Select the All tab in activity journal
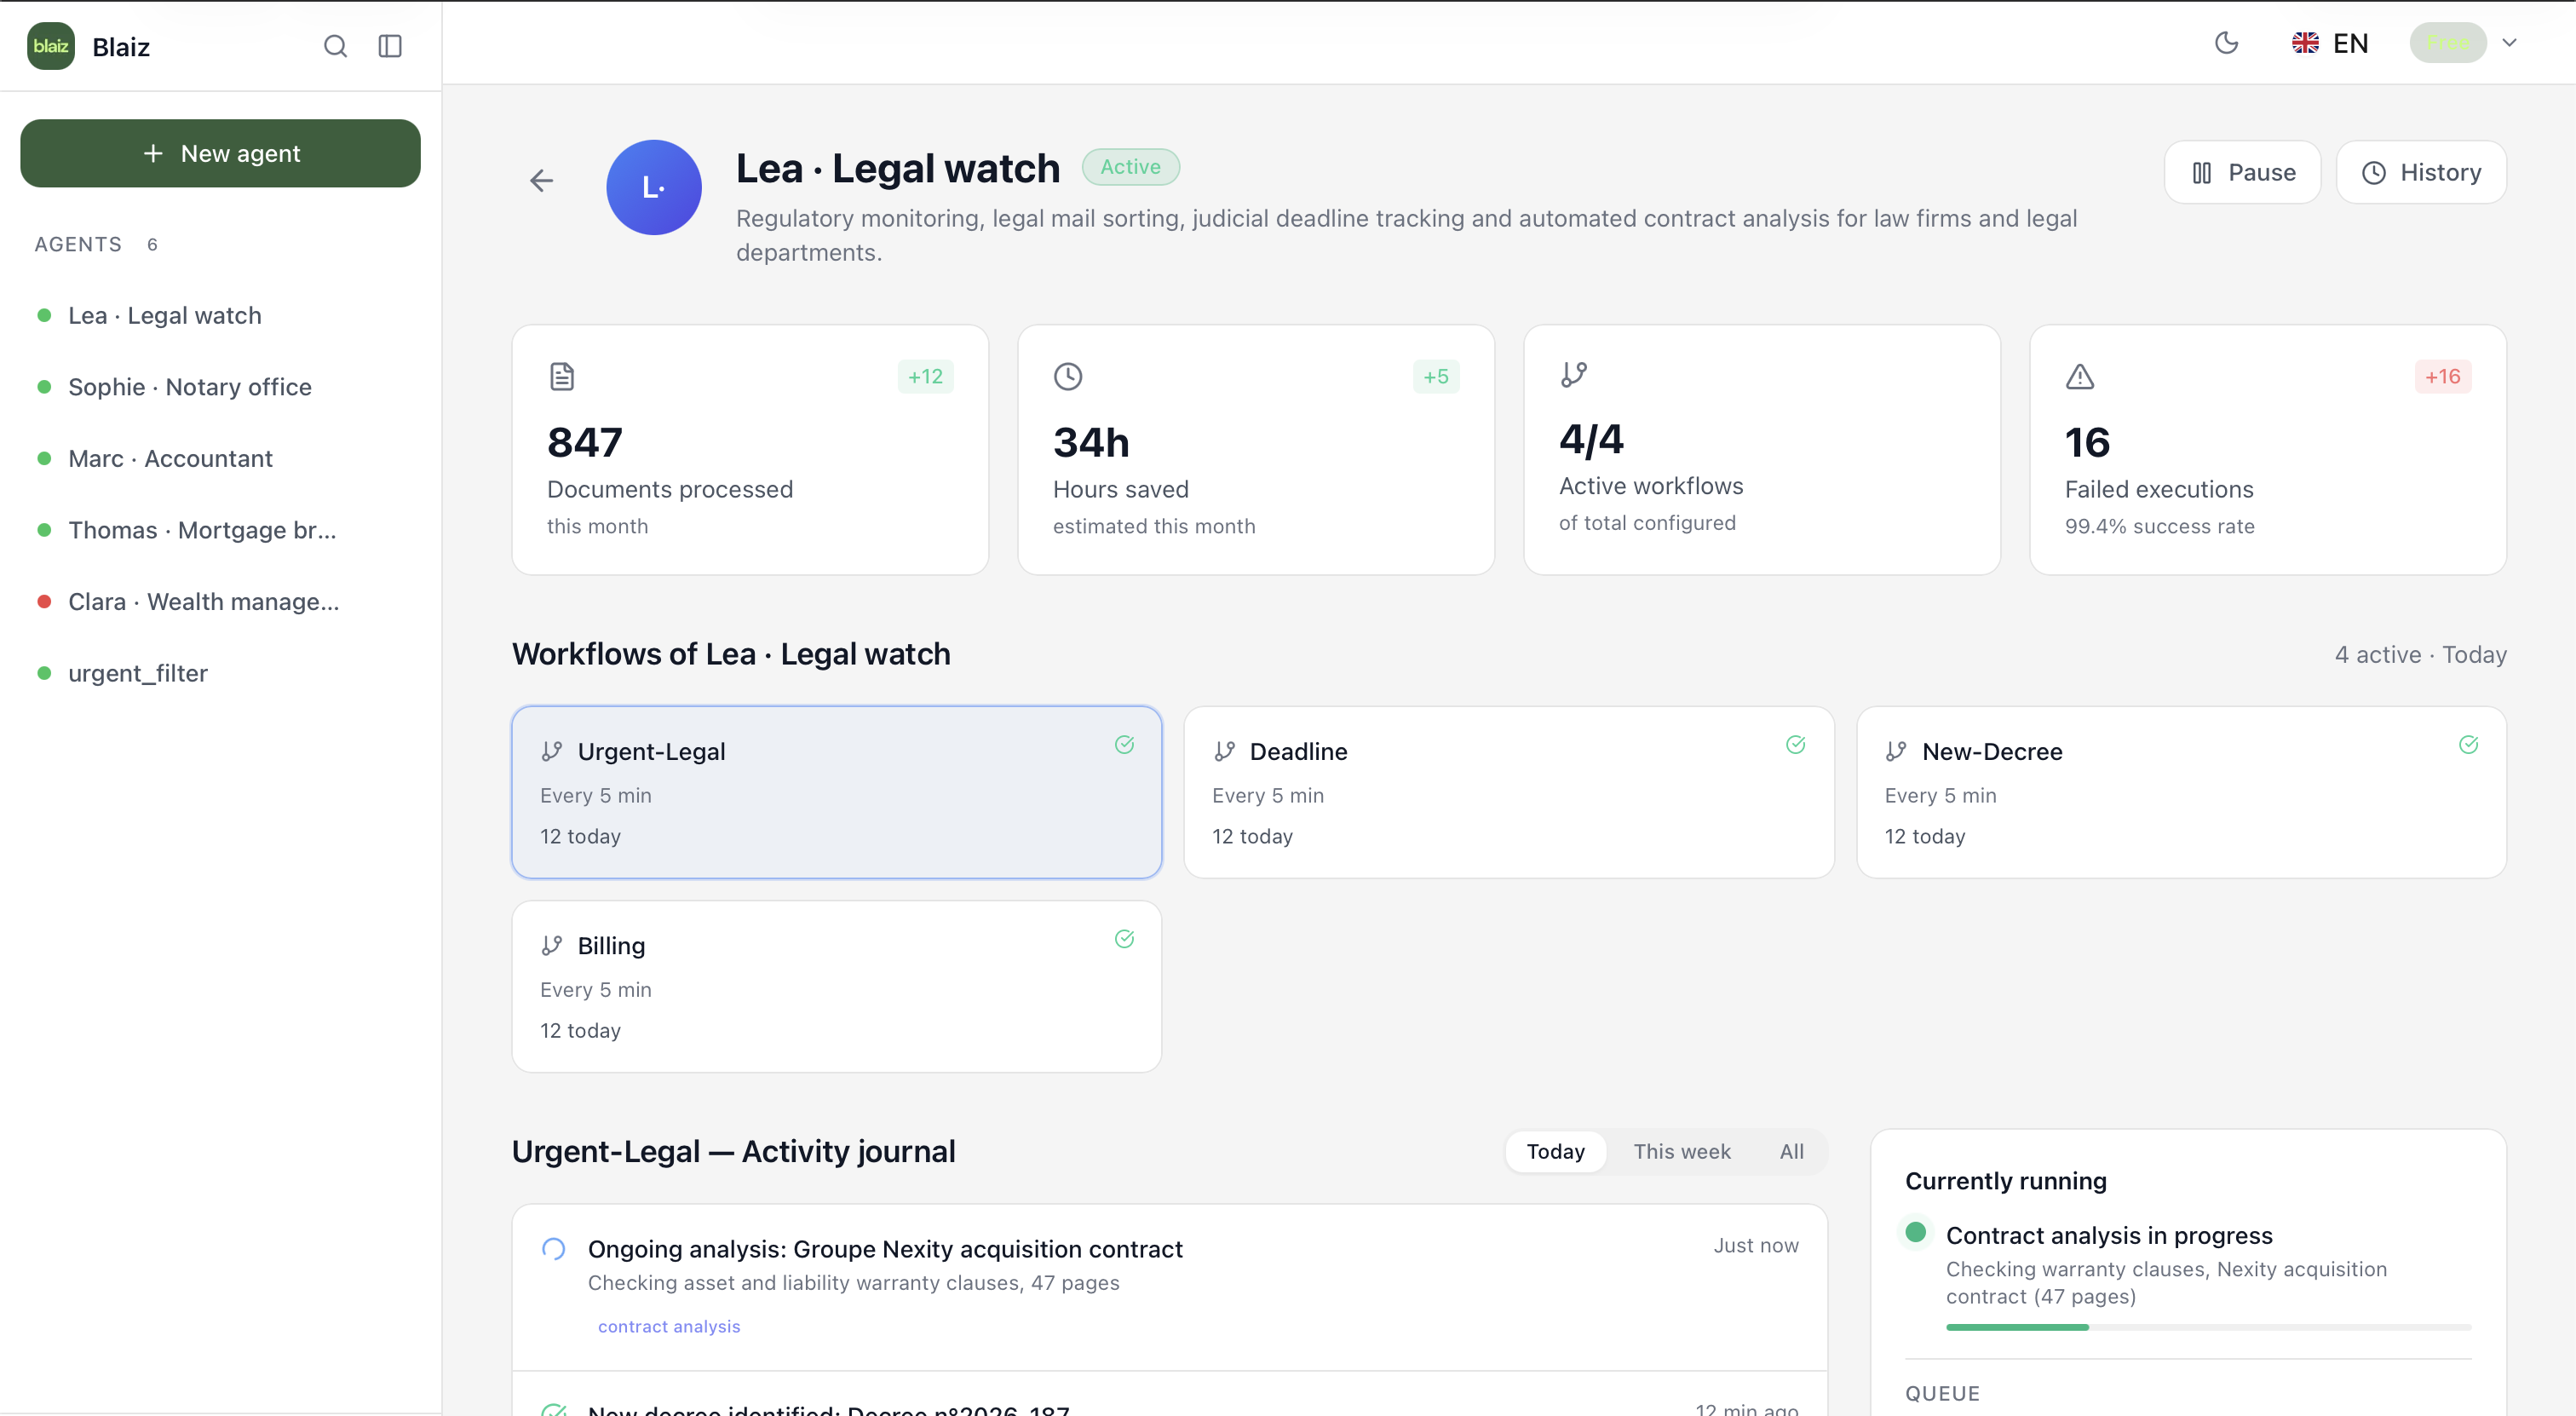This screenshot has width=2576, height=1416. click(x=1791, y=1151)
